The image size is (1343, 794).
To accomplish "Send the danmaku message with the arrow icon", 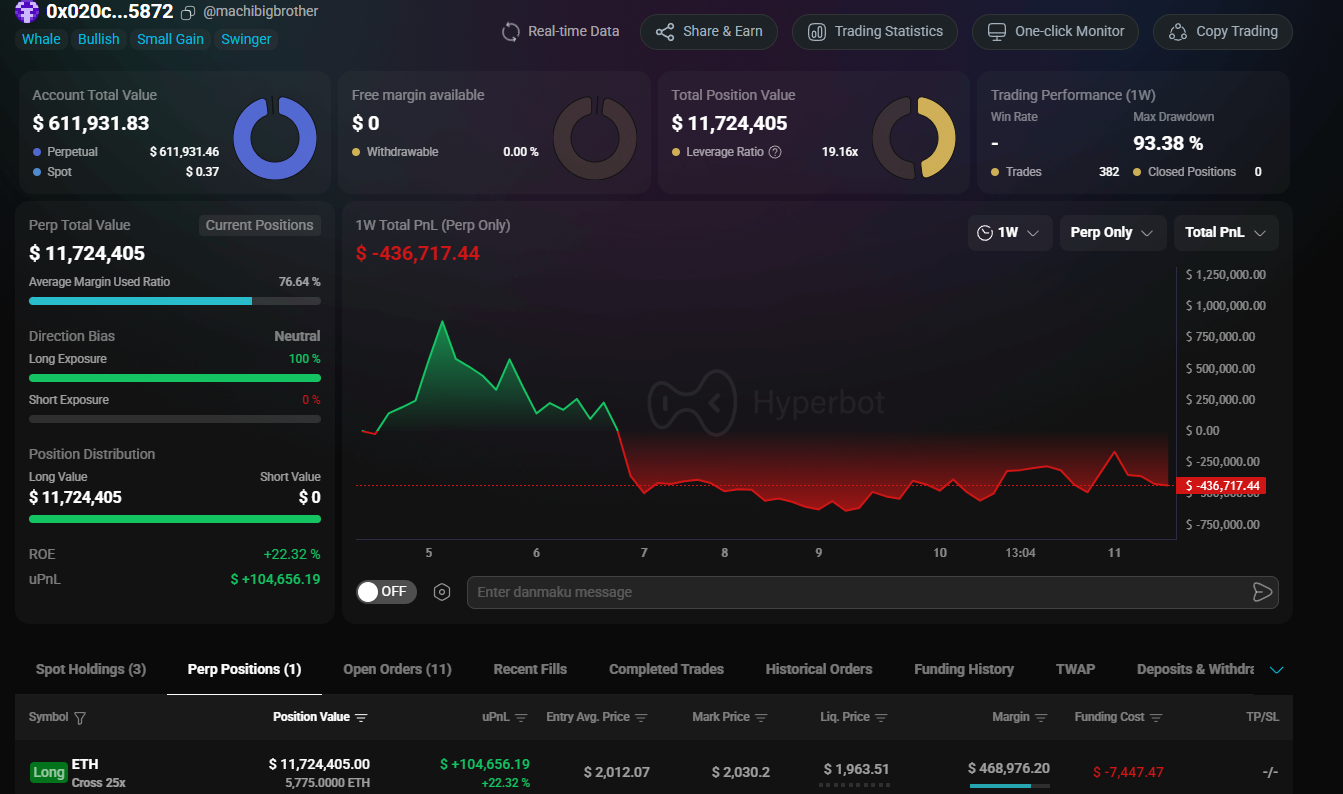I will tap(1262, 592).
